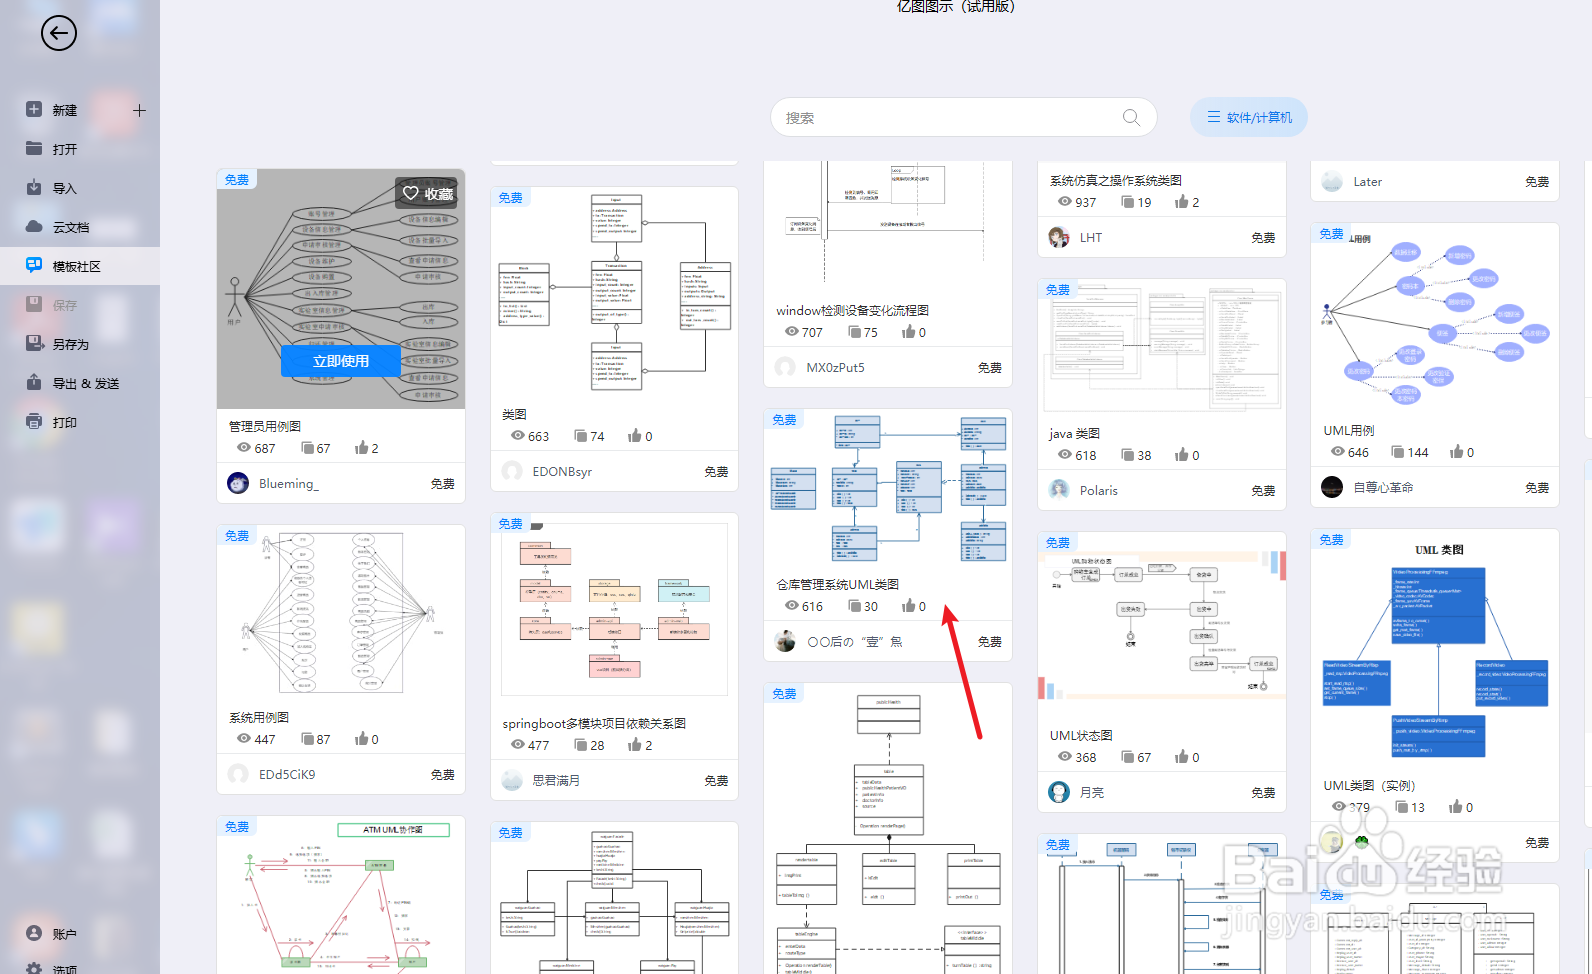This screenshot has height=974, width=1592.
Task: Click copies icon showing 144 on UML用例
Action: (1398, 451)
